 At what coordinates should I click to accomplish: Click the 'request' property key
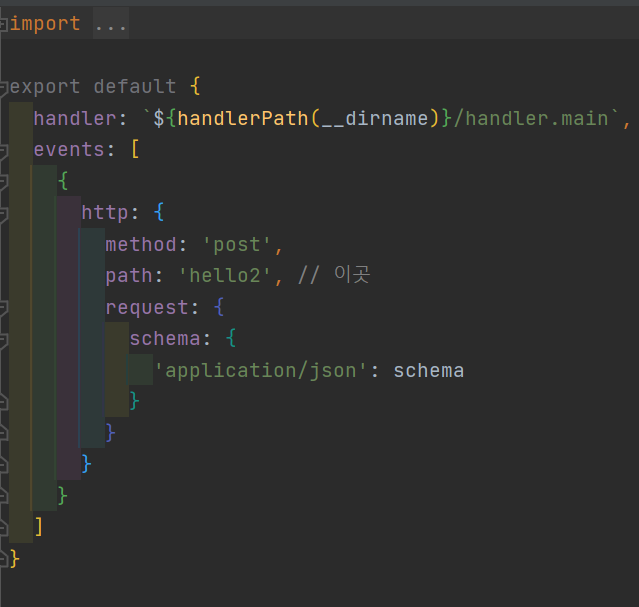(147, 307)
